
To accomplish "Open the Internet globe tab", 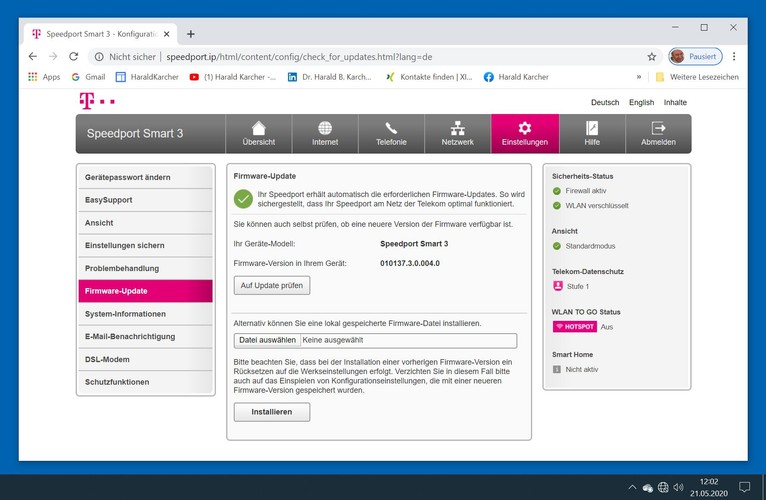I will [x=325, y=134].
